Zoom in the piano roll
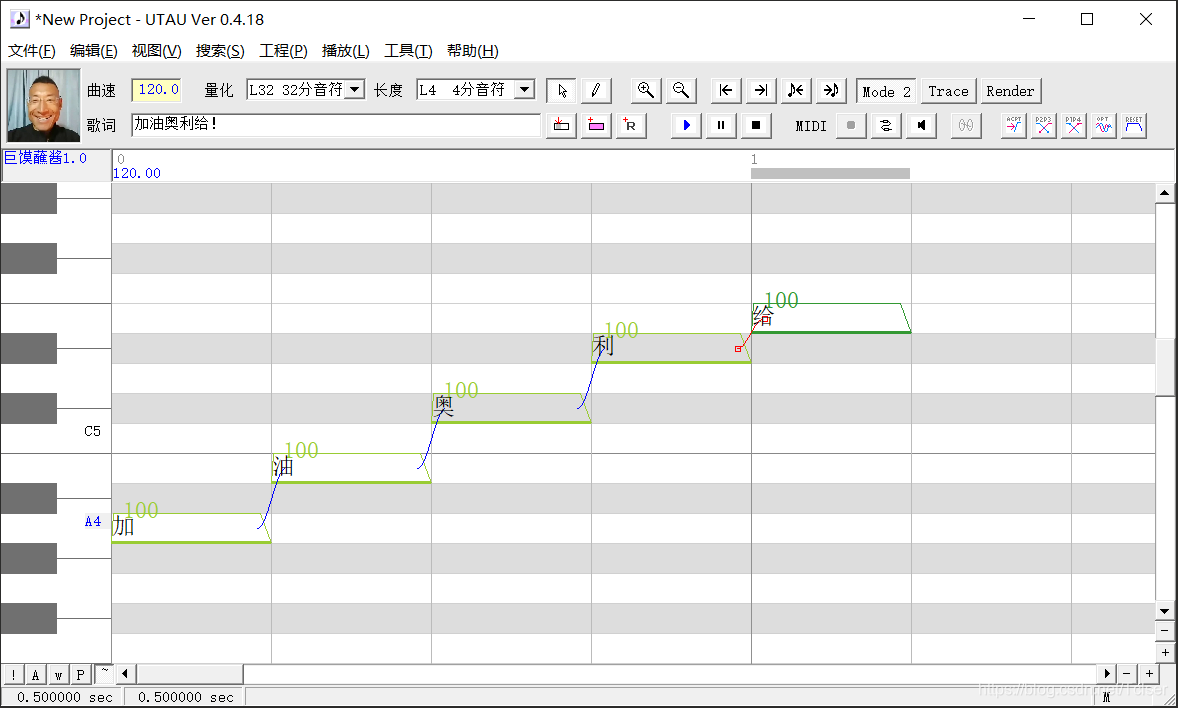Screen dimensions: 1178x708 coord(646,91)
